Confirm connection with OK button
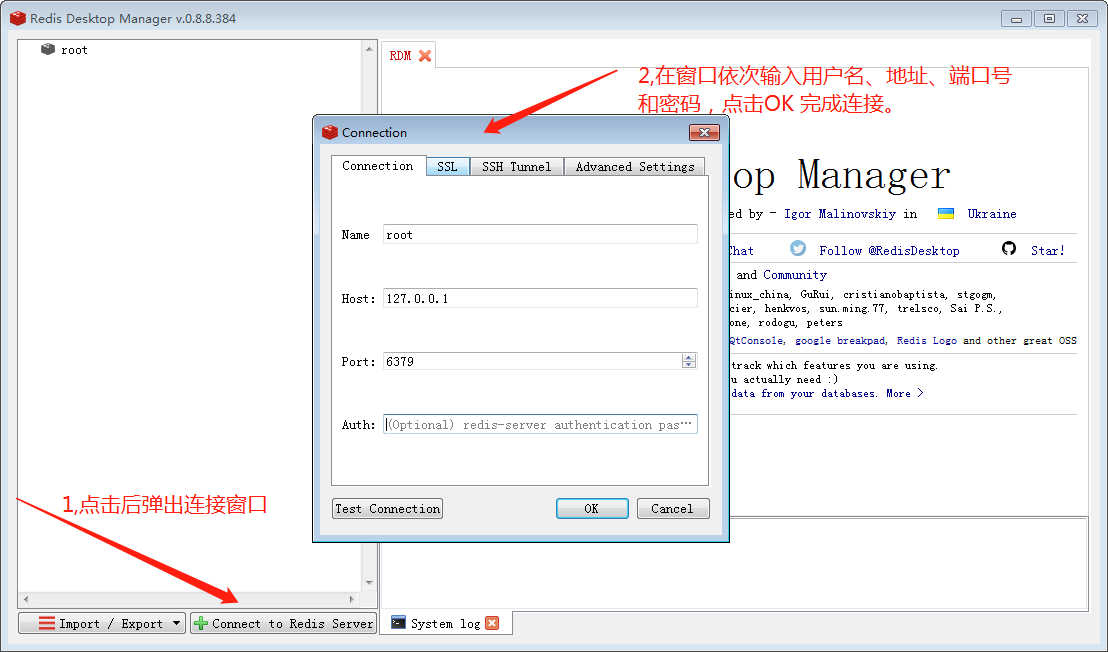 591,509
